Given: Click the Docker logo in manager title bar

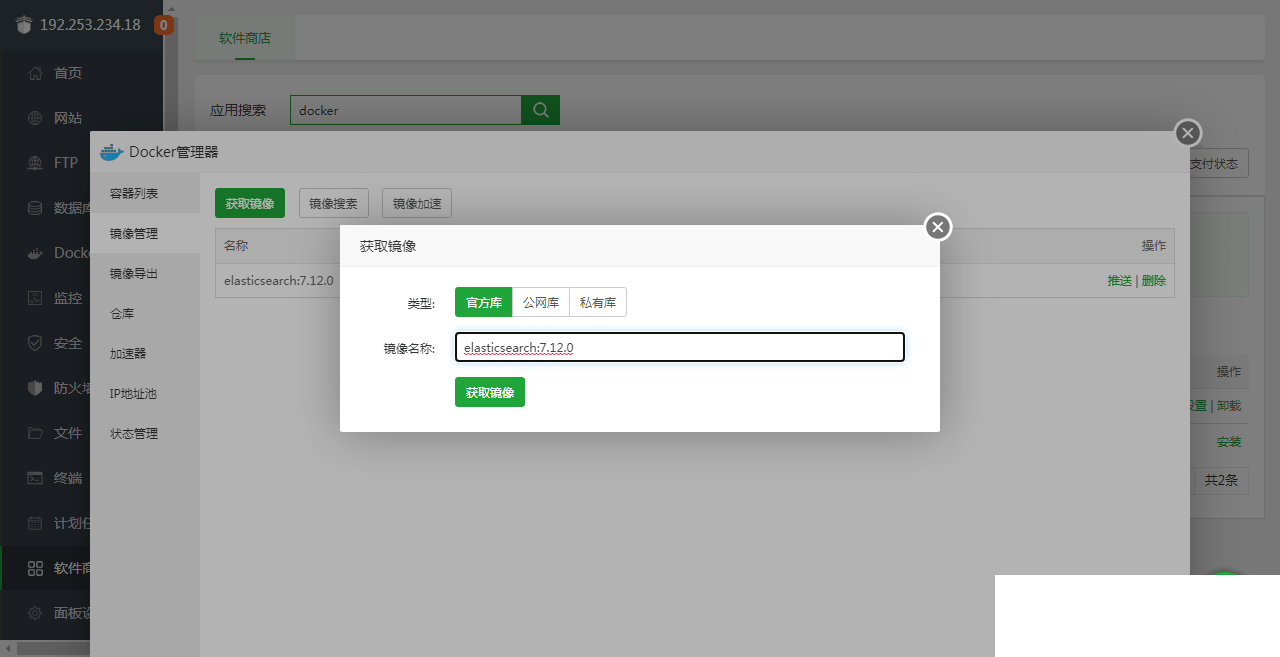Looking at the screenshot, I should coord(111,152).
